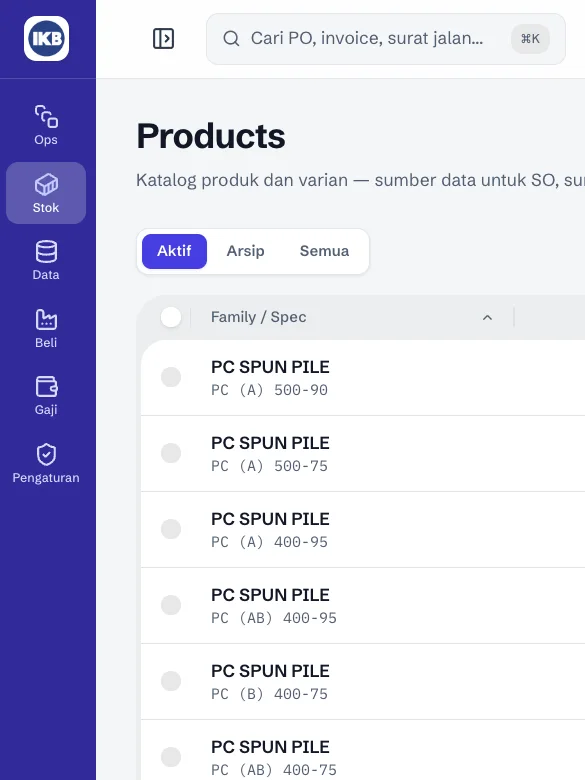Switch to the Arsip tab

click(x=245, y=251)
